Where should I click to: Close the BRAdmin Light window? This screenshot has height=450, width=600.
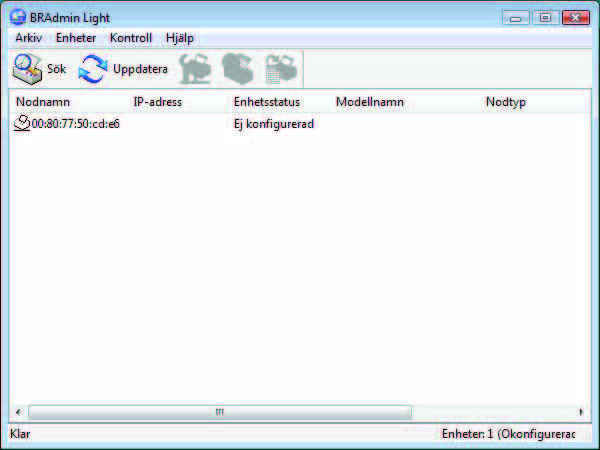(576, 18)
